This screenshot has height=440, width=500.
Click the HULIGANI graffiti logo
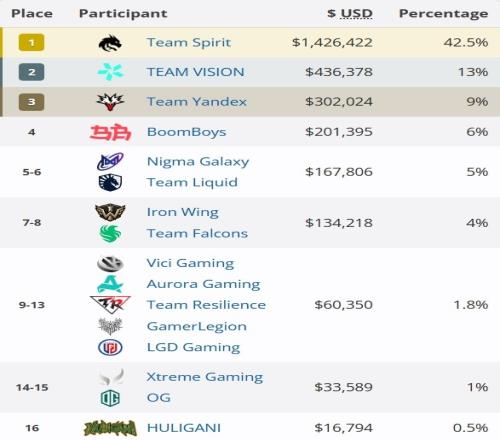click(110, 428)
